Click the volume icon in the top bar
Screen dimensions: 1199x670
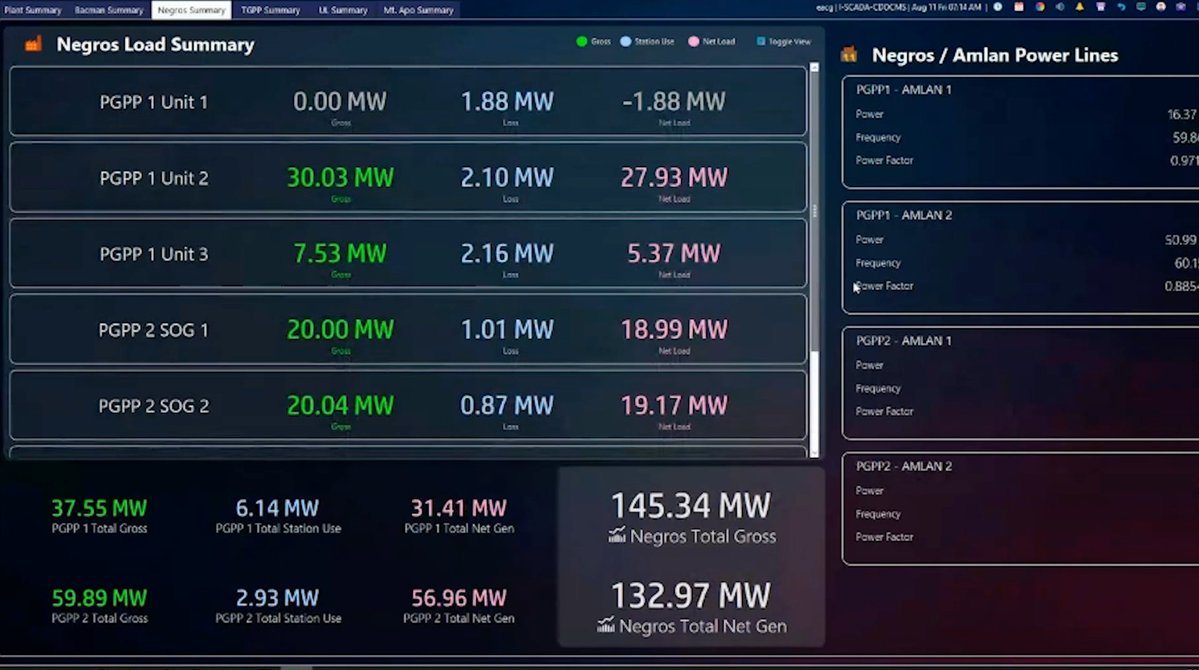1061,7
